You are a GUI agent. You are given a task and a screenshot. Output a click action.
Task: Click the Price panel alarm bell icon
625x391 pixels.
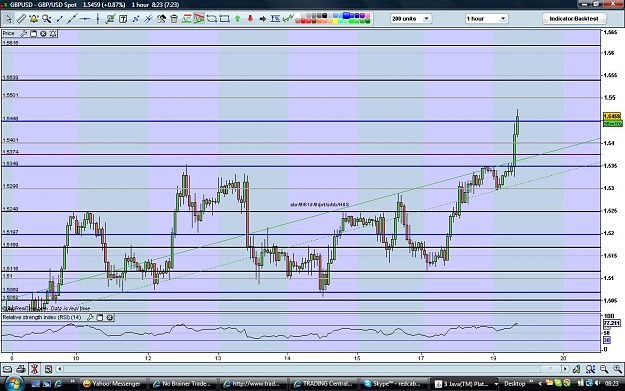(53, 33)
